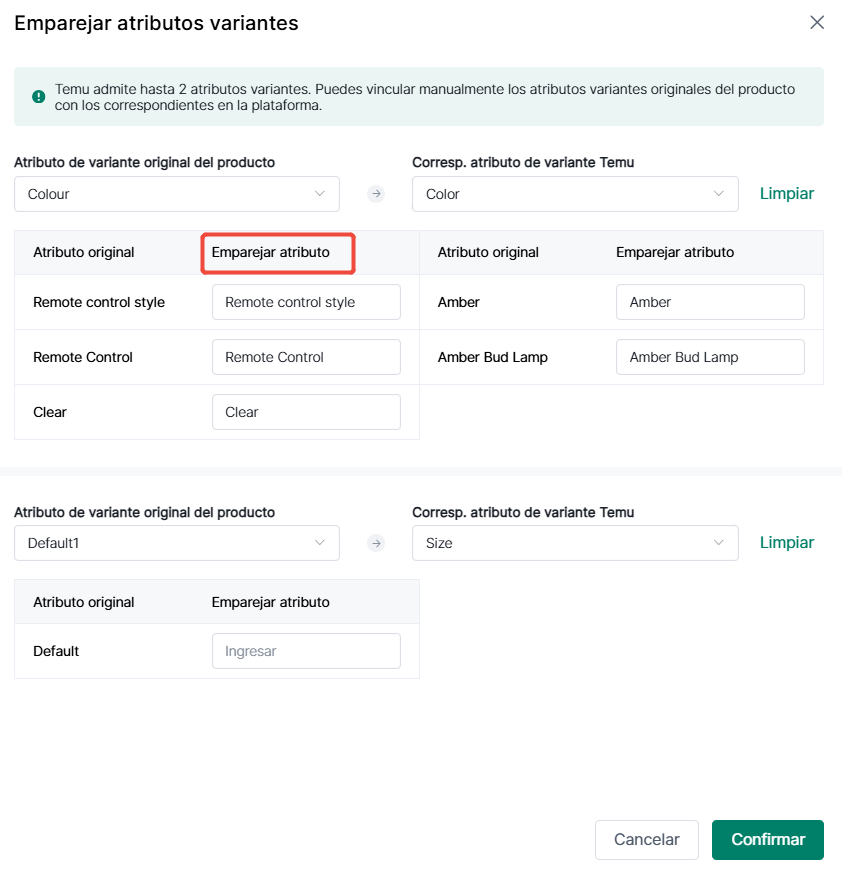Expand the Default1 variant dropdown
Image resolution: width=842 pixels, height=875 pixels.
click(x=177, y=543)
